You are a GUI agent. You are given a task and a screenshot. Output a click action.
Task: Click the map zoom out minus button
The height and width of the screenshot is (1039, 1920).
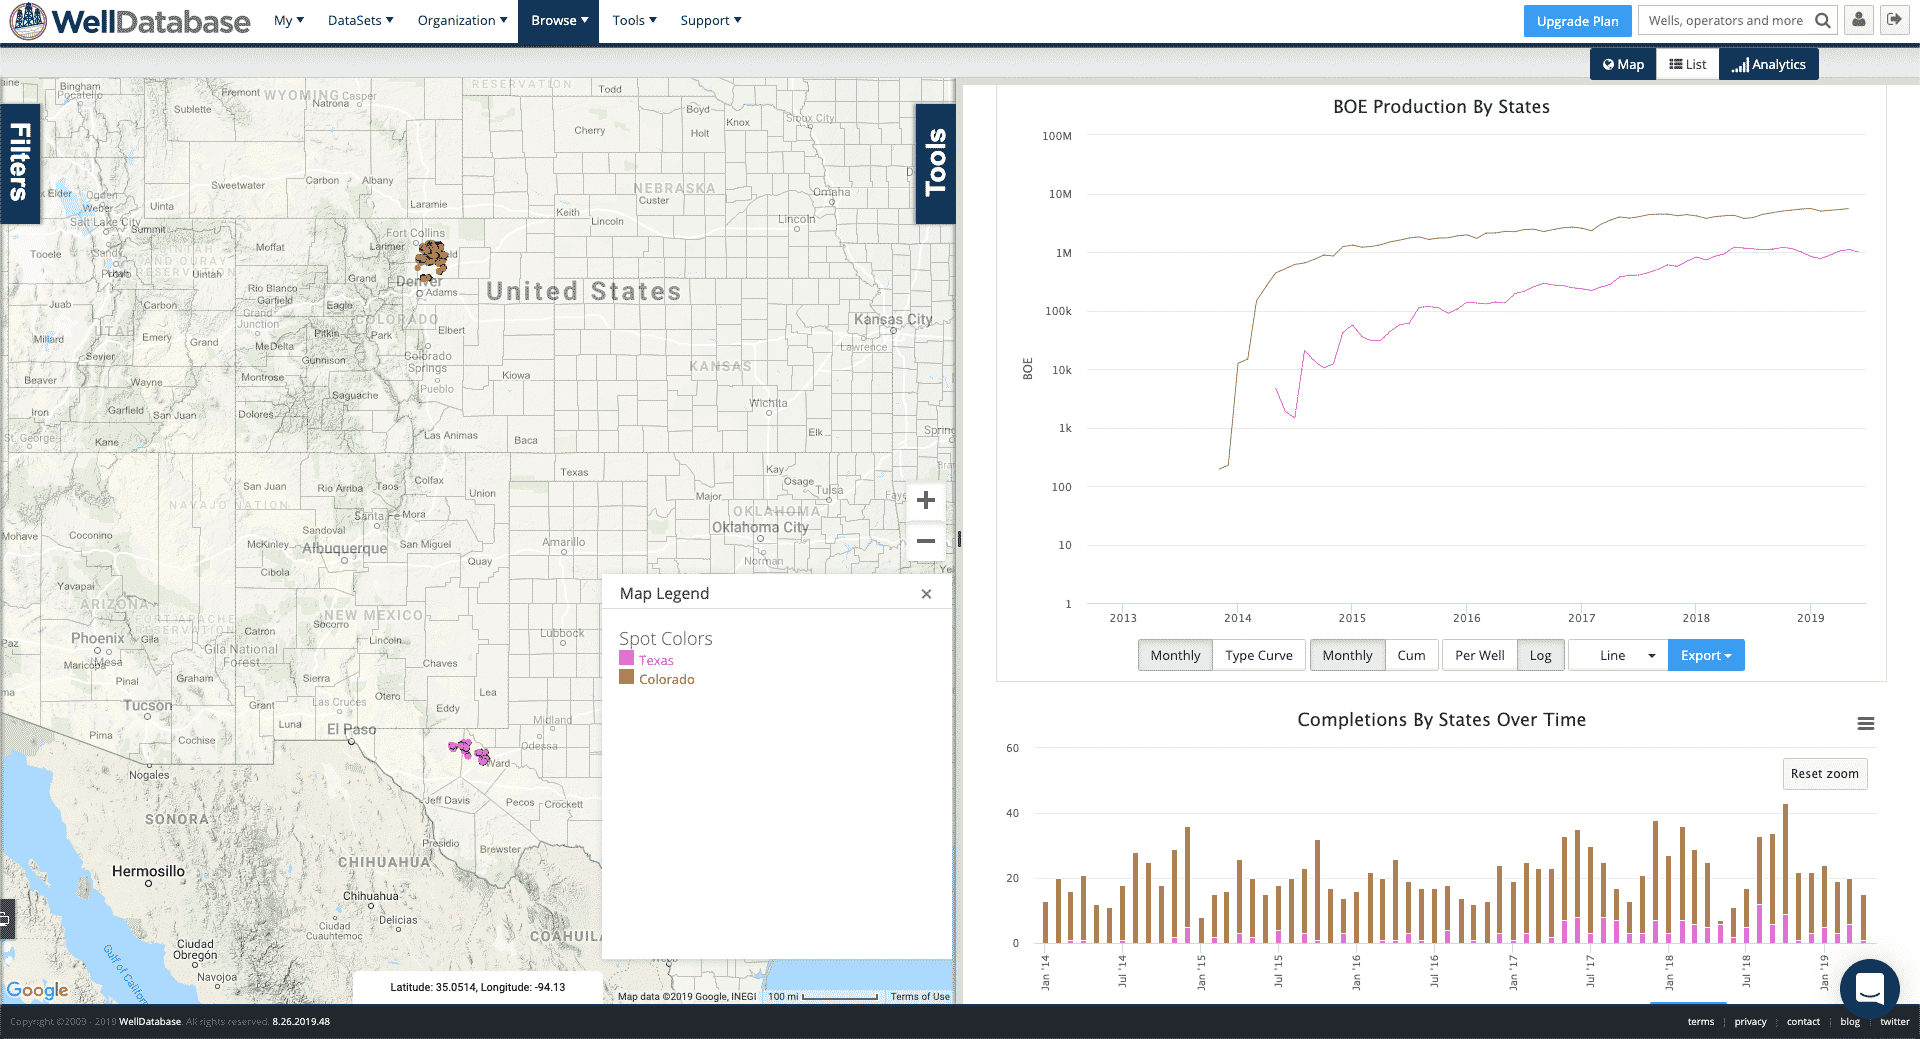pos(926,541)
